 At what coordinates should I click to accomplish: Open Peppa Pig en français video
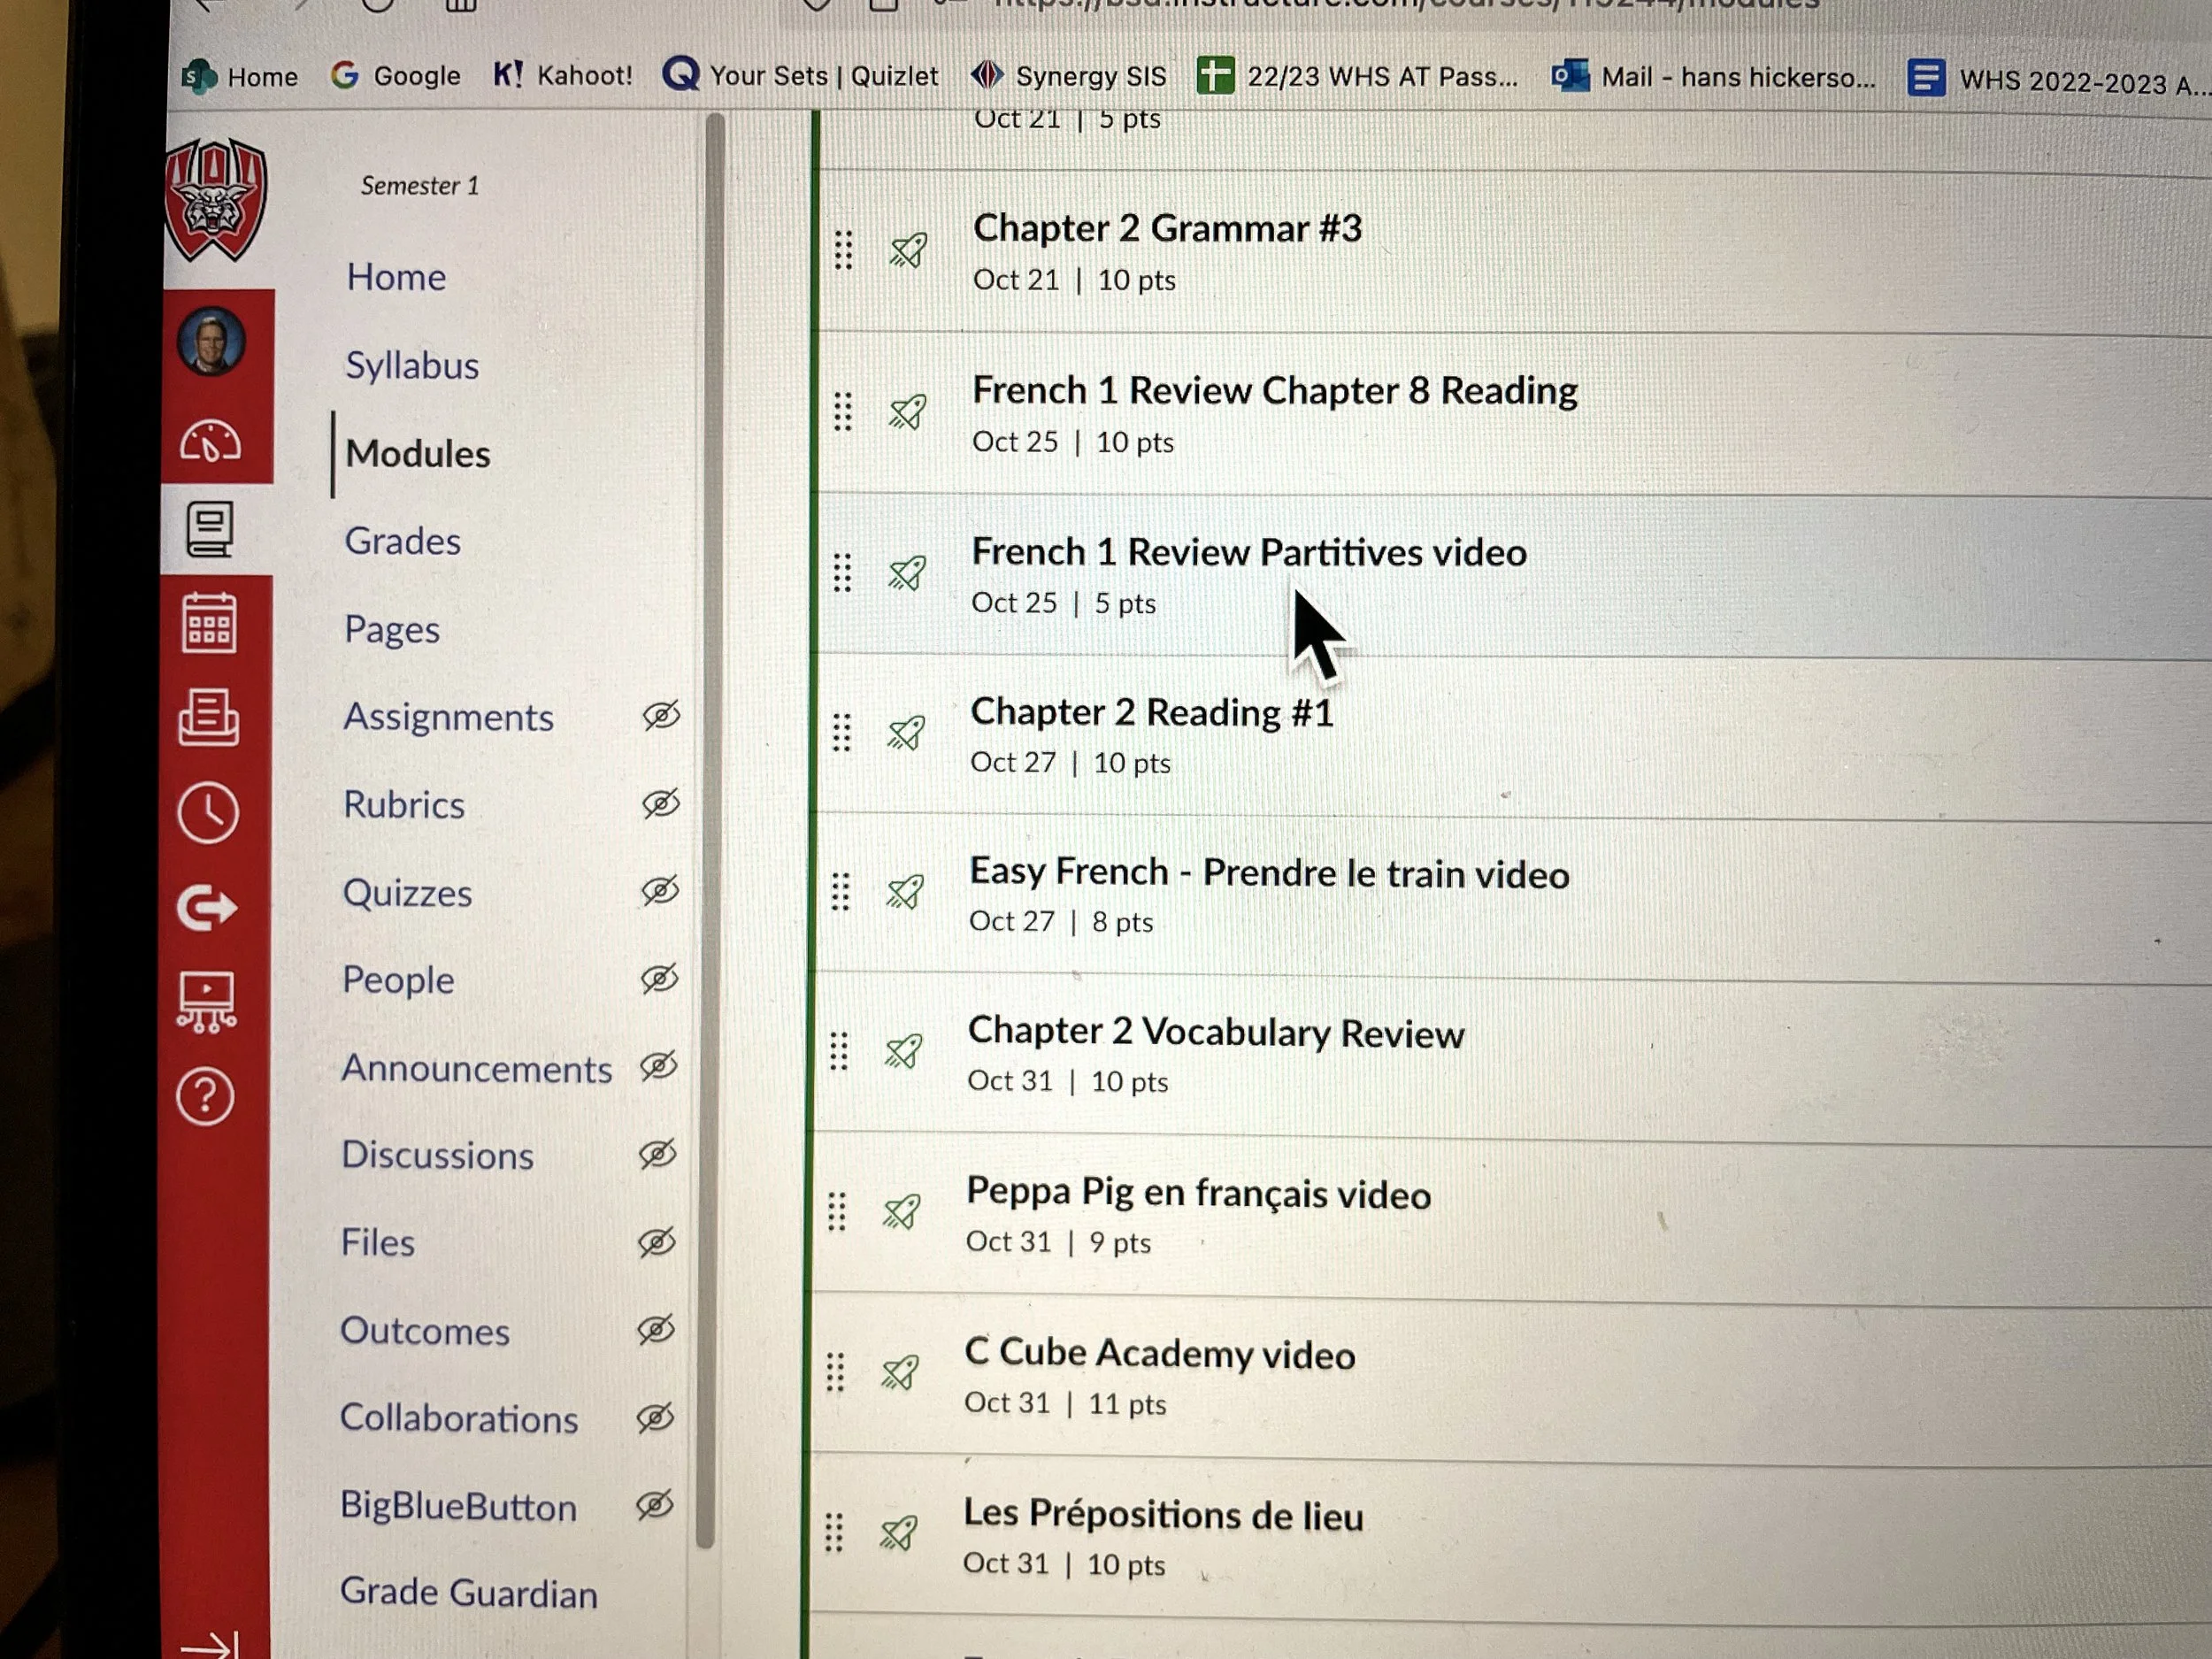tap(1198, 1194)
